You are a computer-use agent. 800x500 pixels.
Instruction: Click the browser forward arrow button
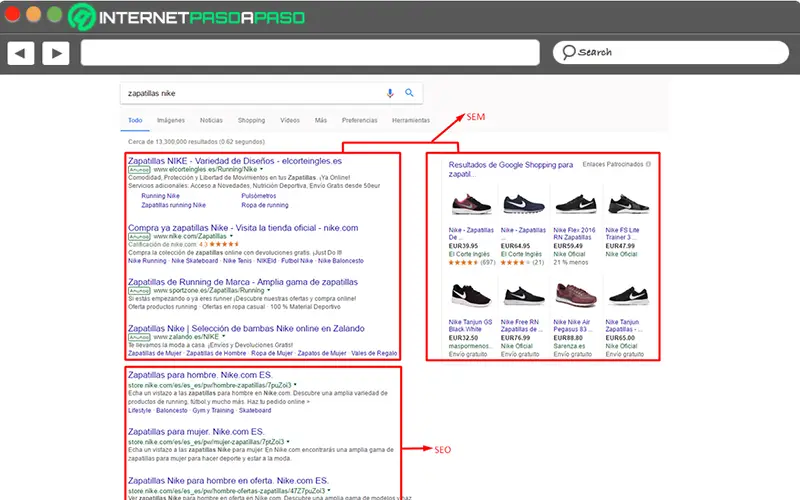[55, 53]
